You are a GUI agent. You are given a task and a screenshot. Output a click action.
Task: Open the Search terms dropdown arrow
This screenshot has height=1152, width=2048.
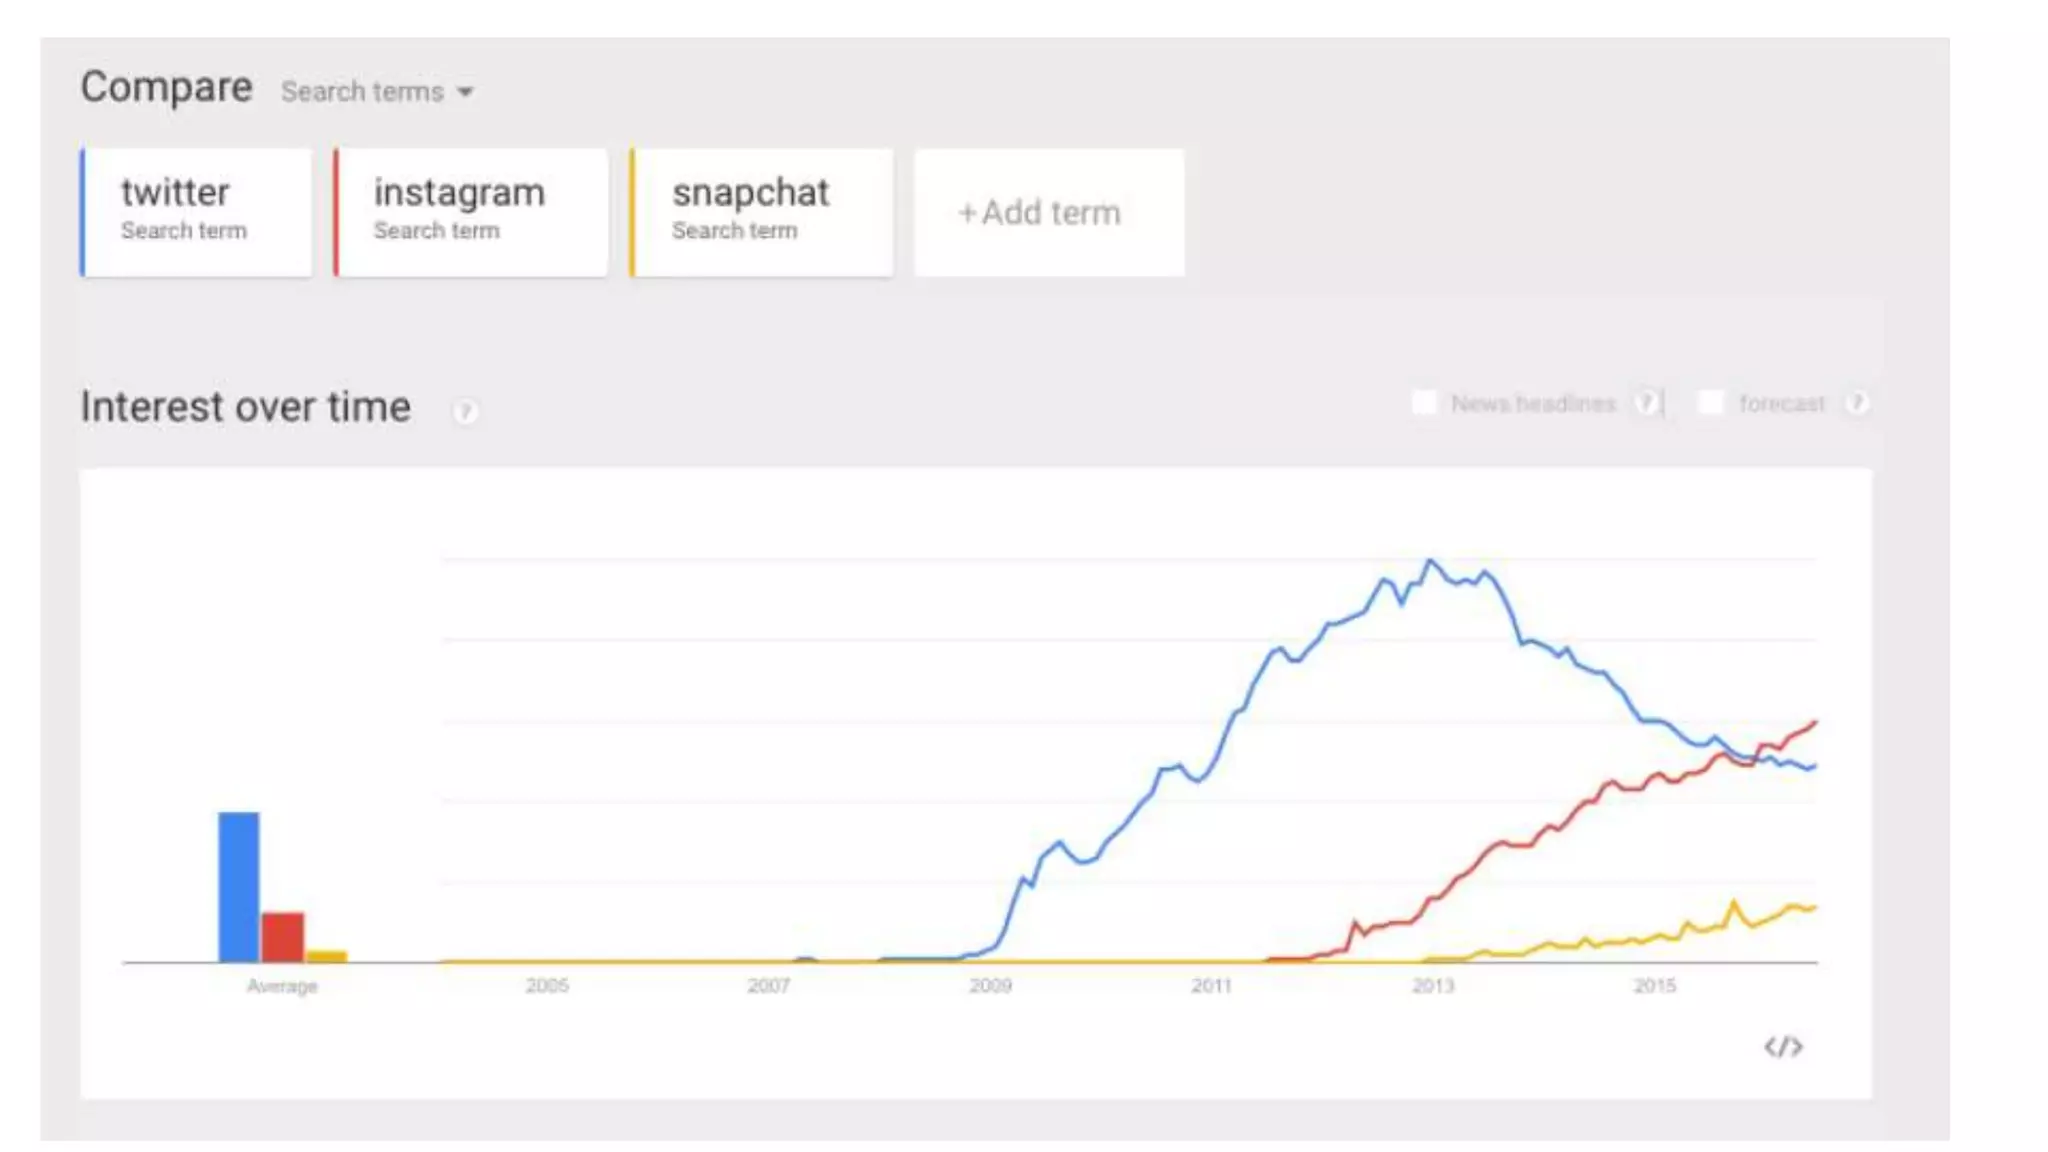pos(465,92)
